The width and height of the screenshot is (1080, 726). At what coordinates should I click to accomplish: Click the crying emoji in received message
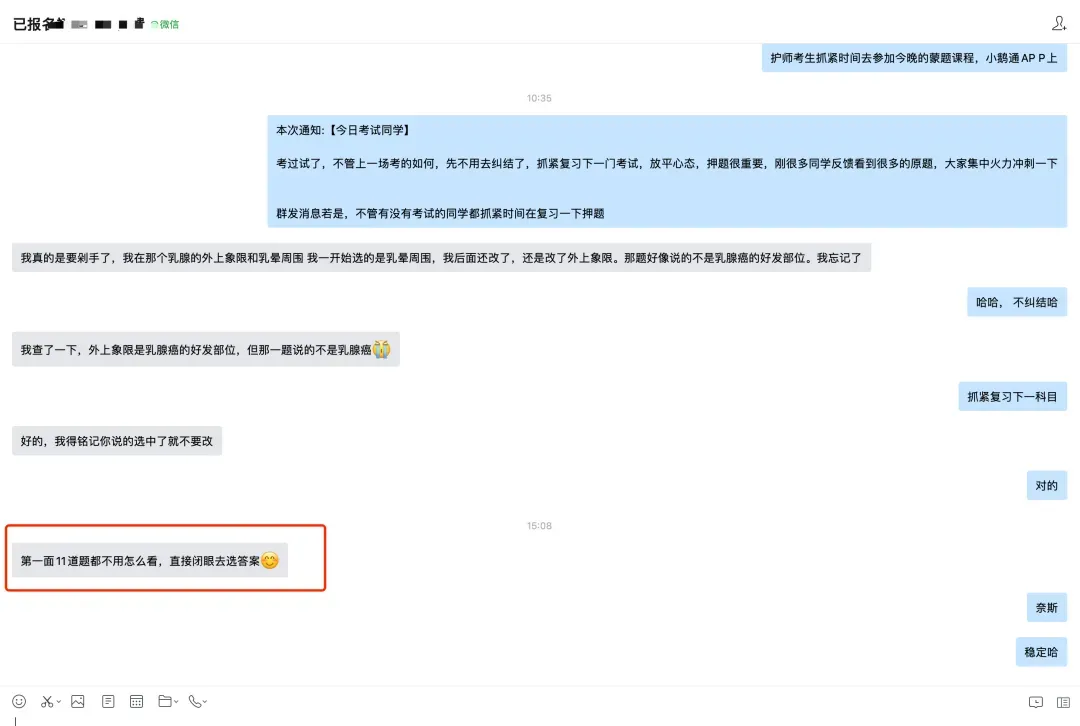pos(382,349)
